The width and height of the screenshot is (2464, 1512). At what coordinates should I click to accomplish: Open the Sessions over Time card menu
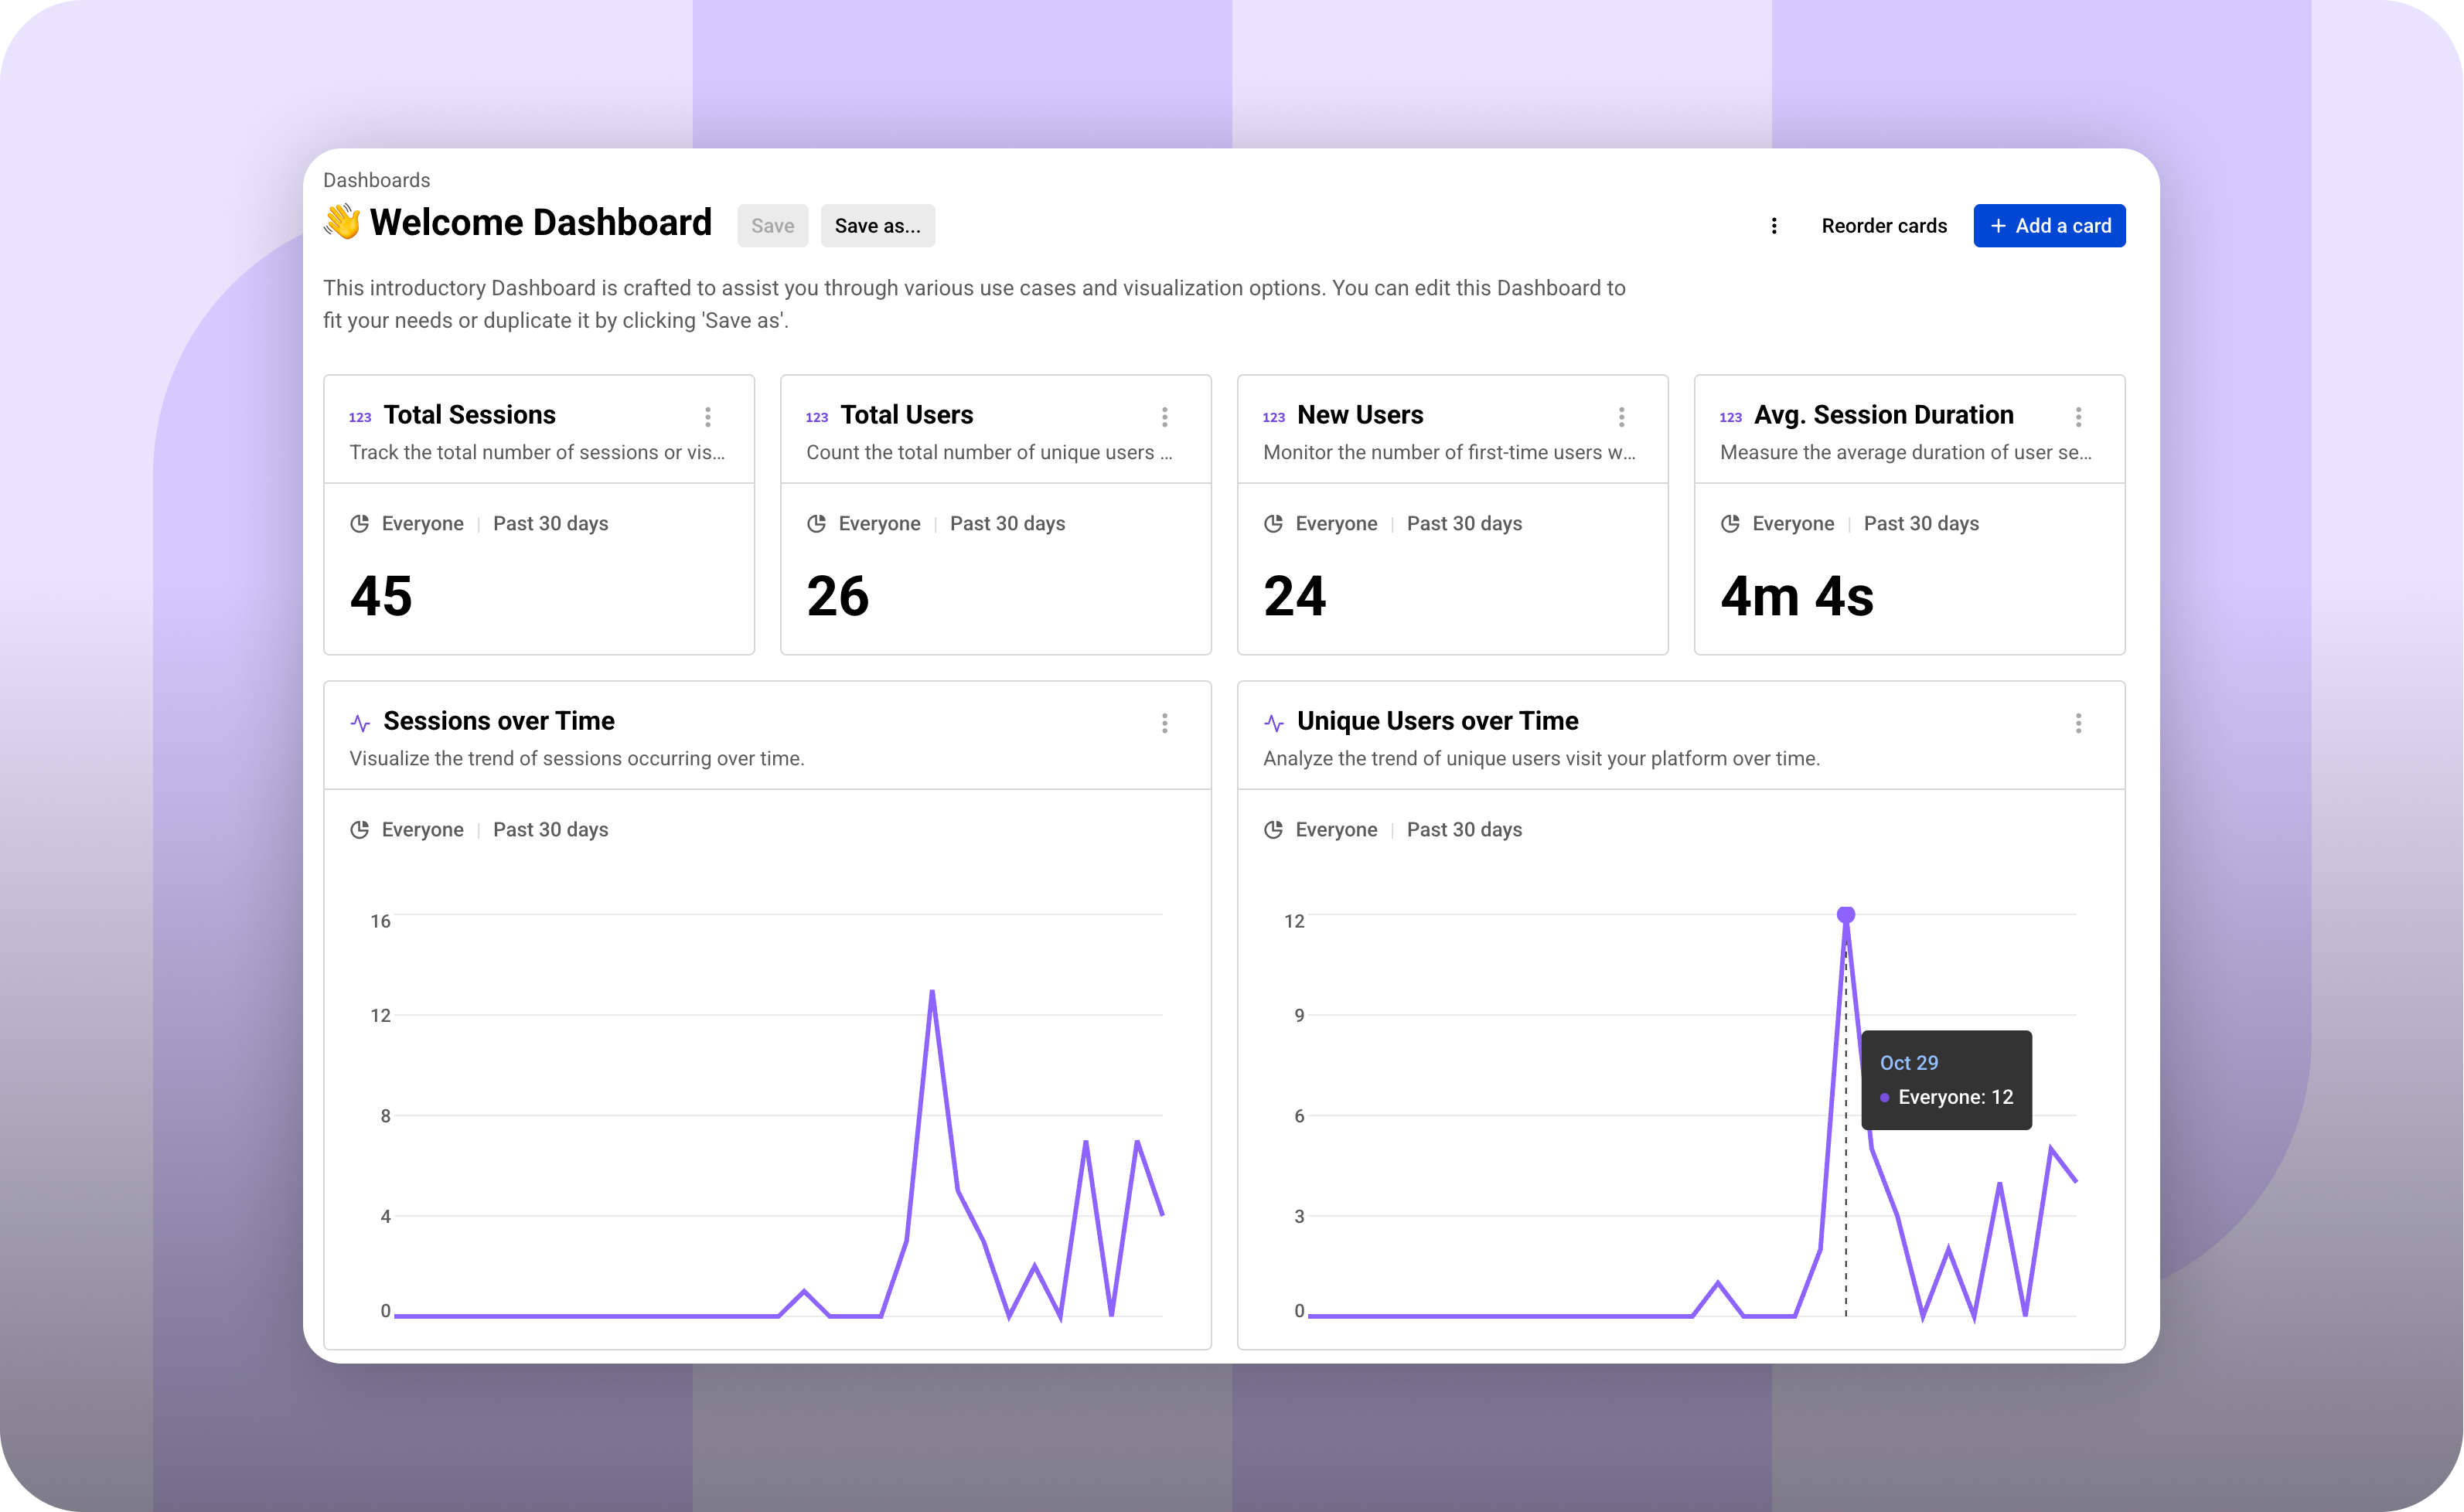click(x=1164, y=723)
